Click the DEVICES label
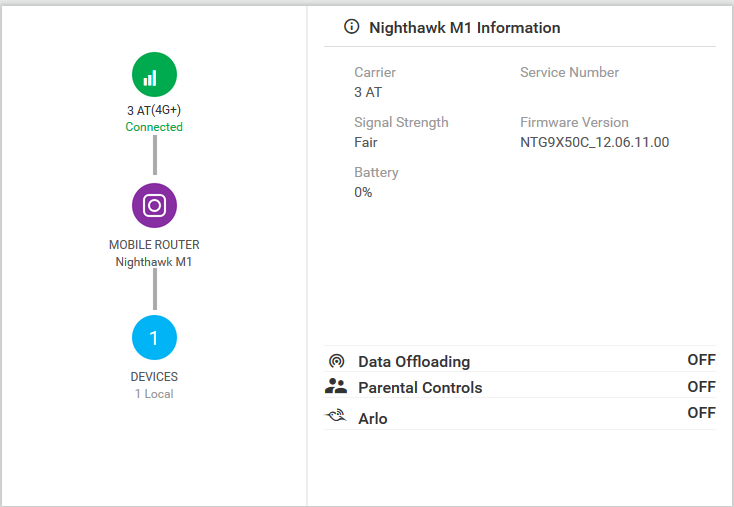 coord(154,377)
